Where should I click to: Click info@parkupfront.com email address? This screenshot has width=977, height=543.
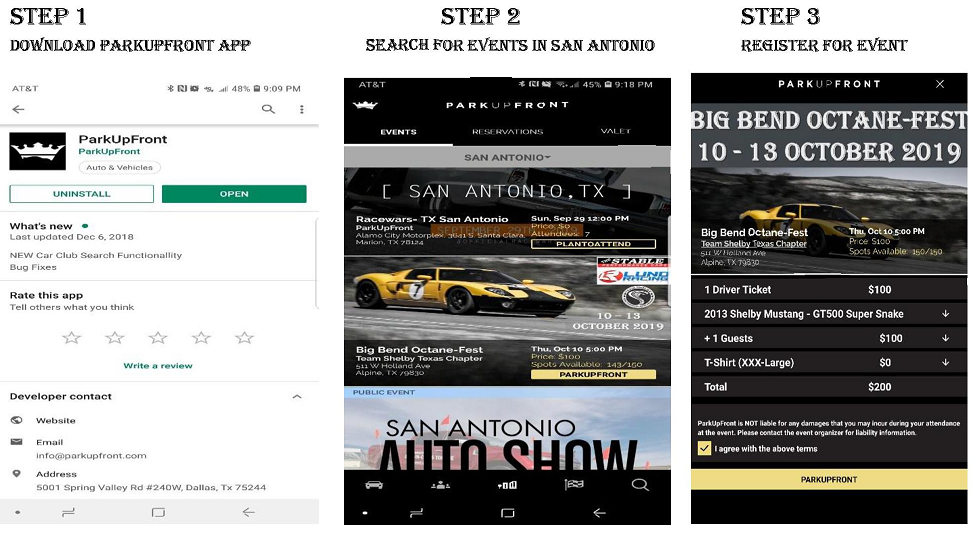pyautogui.click(x=91, y=456)
